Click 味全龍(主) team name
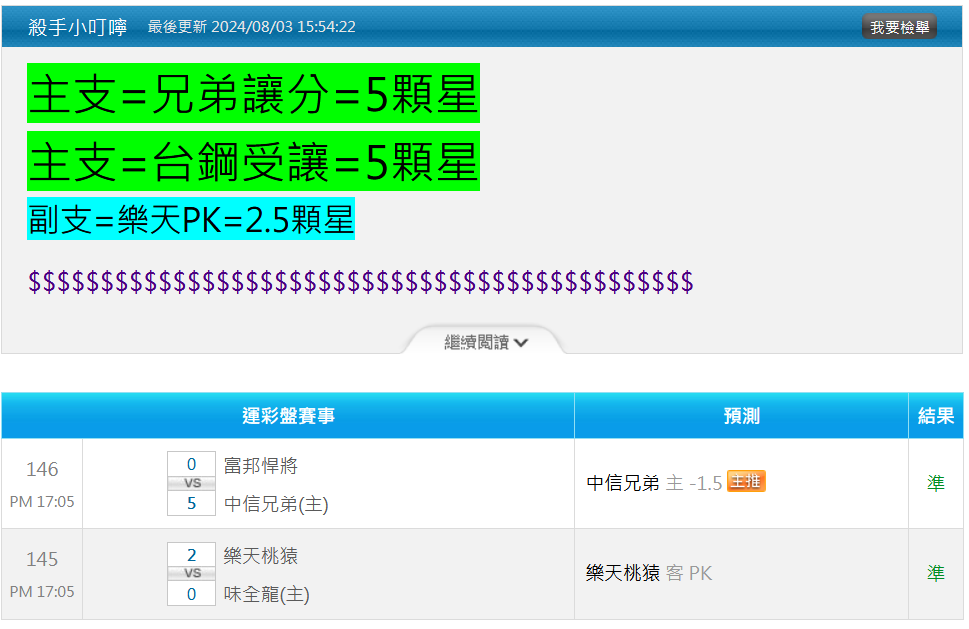The width and height of the screenshot is (969, 629). pos(267,594)
